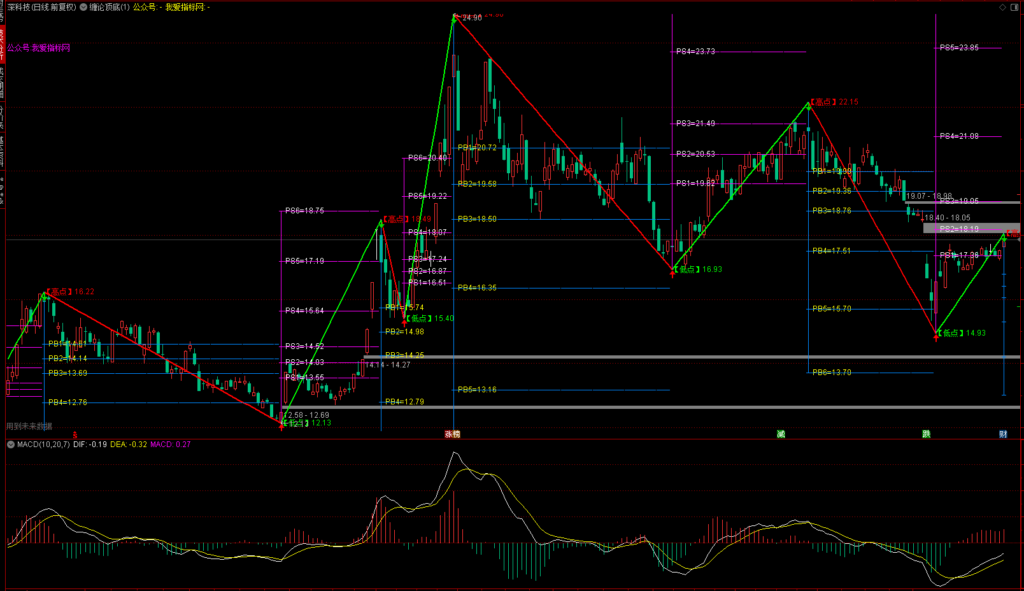Click the 低点 16.93 label
Screen dimensions: 1024x591
[x=698, y=269]
